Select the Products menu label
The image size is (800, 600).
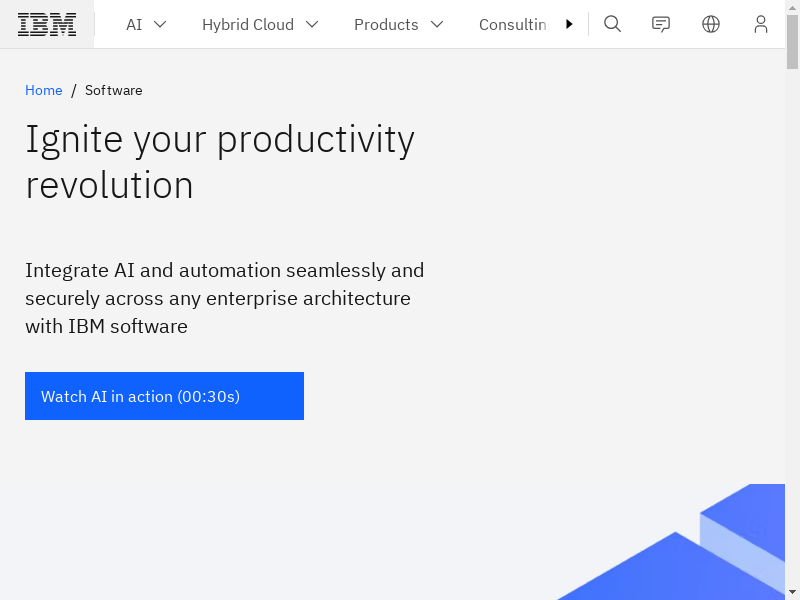click(386, 24)
